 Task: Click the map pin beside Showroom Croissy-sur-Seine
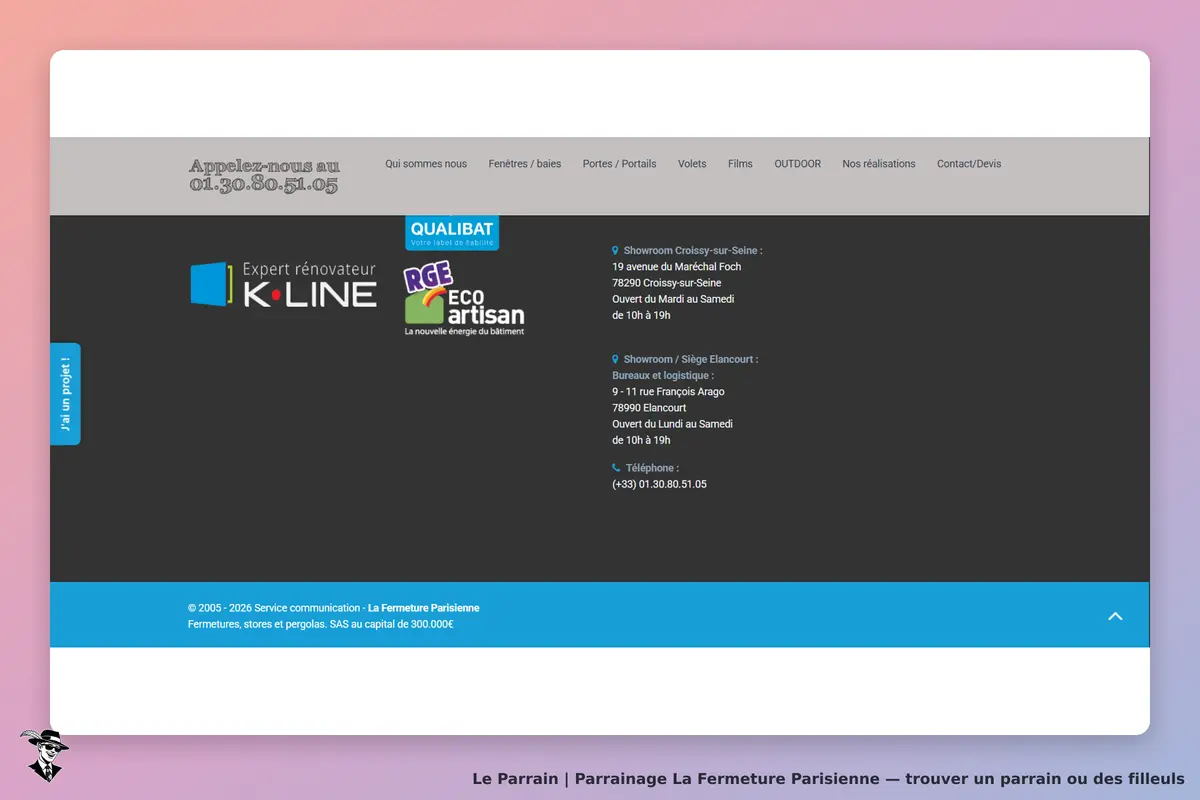point(615,251)
